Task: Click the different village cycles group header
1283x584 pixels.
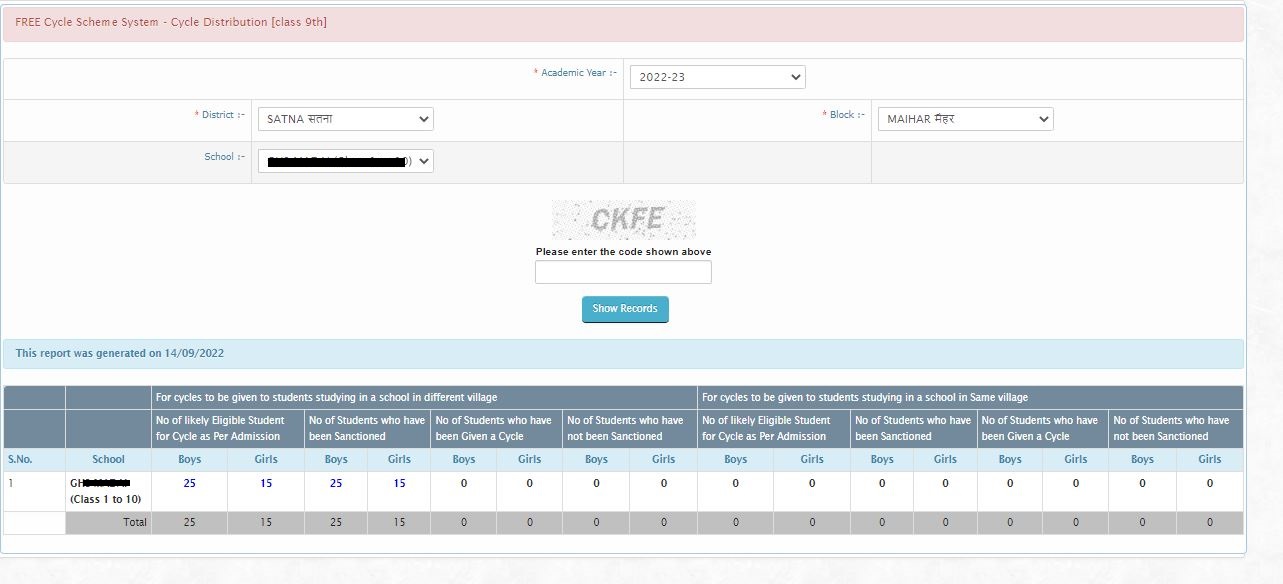Action: click(x=326, y=397)
